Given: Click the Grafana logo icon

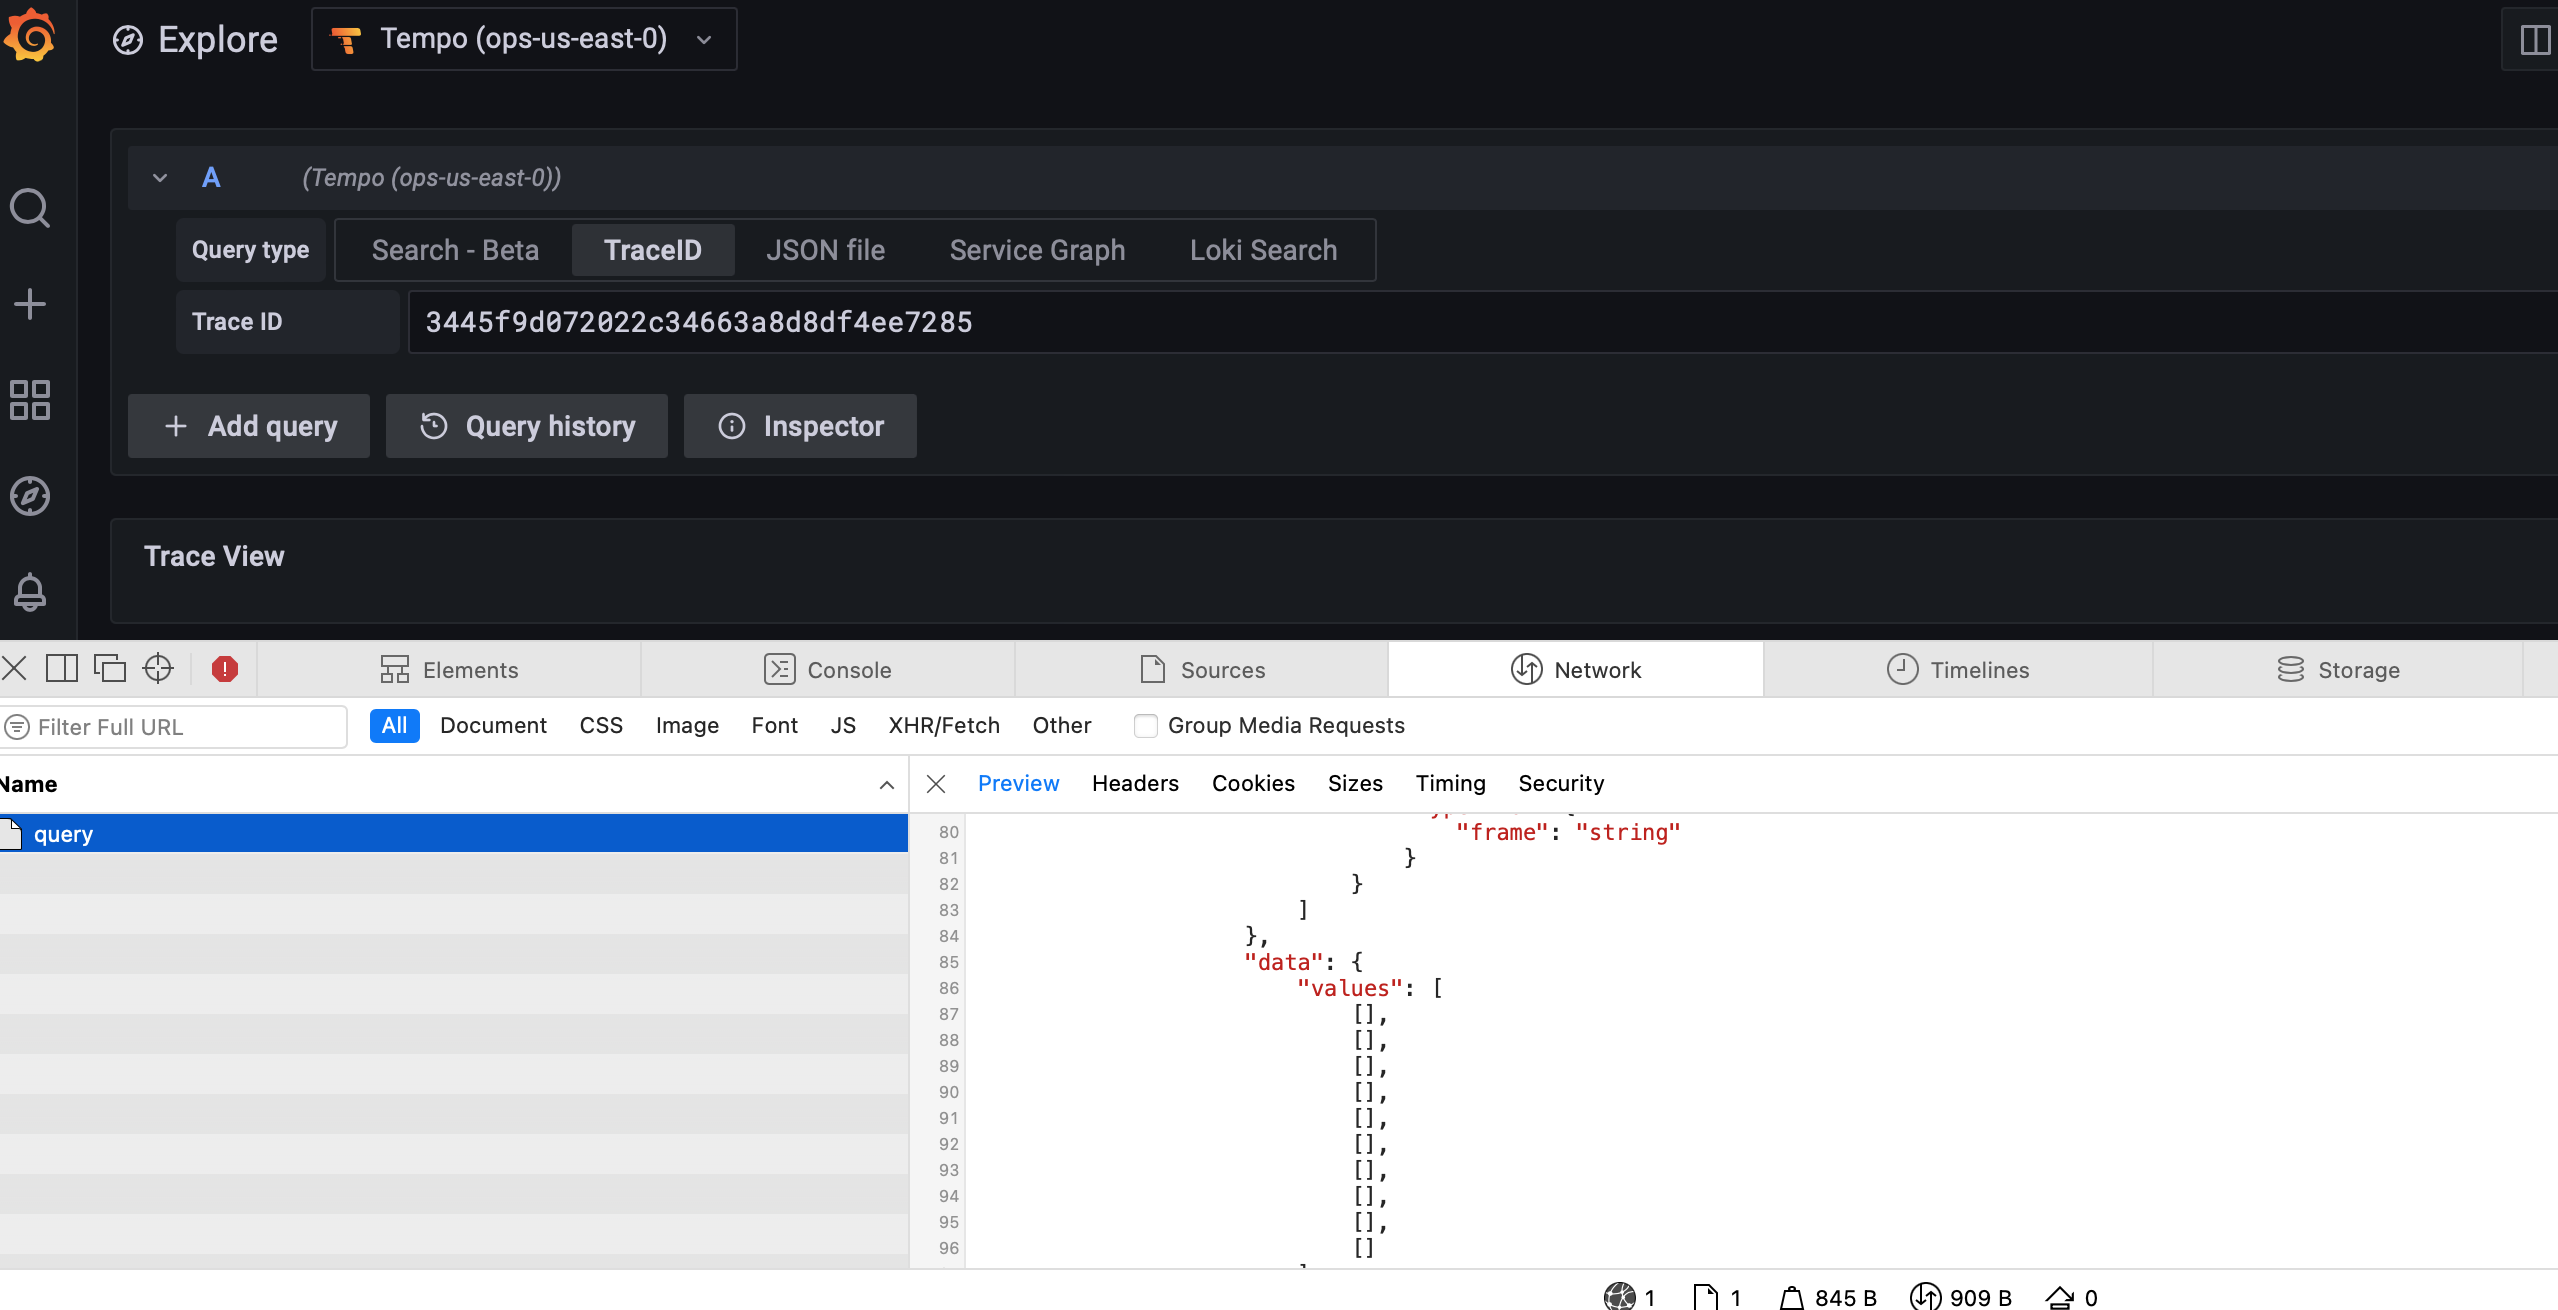Looking at the screenshot, I should [29, 36].
